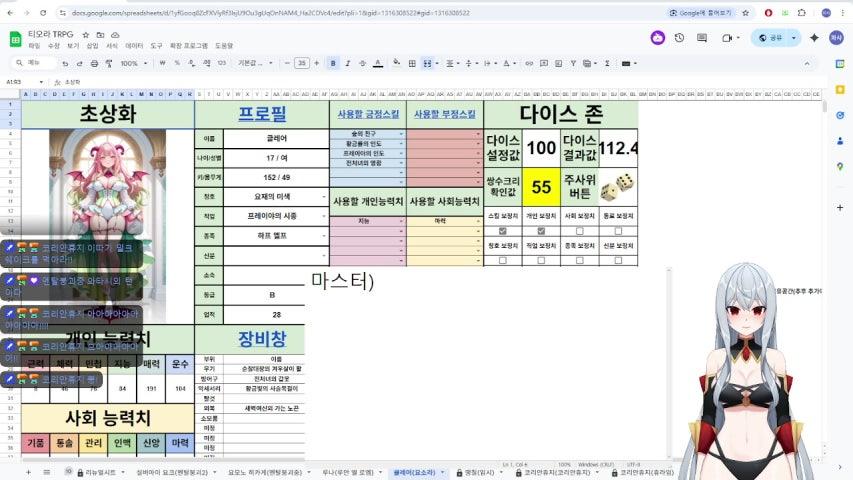The width and height of the screenshot is (853, 480).
Task: Open the 파일 menu
Action: click(x=34, y=46)
